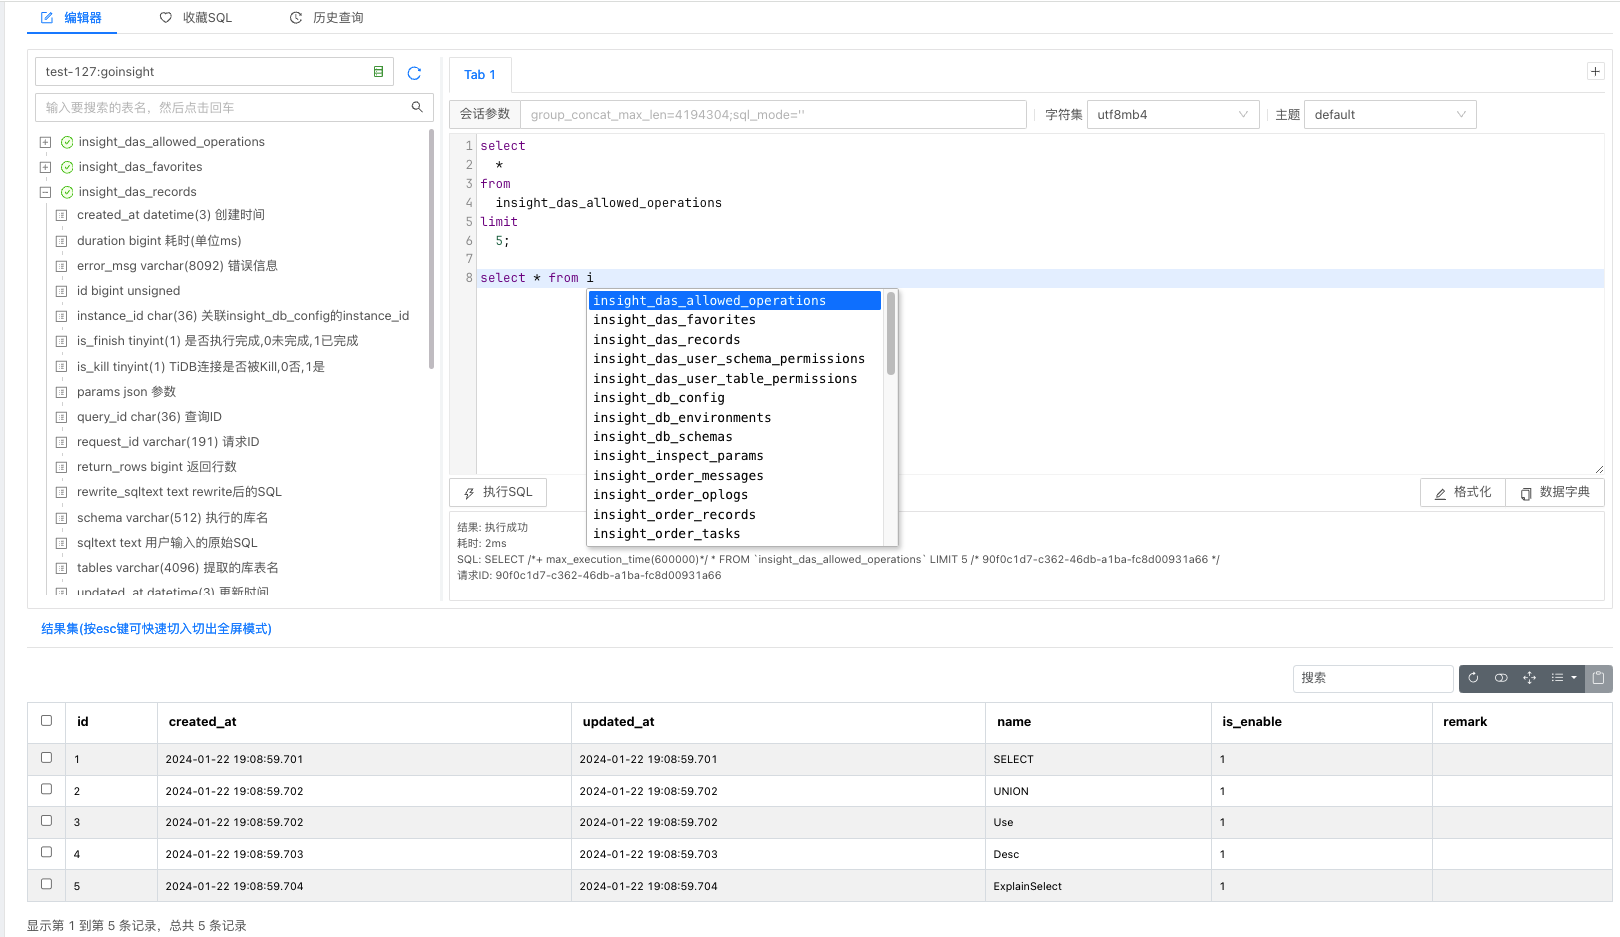This screenshot has width=1620, height=937.
Task: Check the row with id 4
Action: [46, 852]
